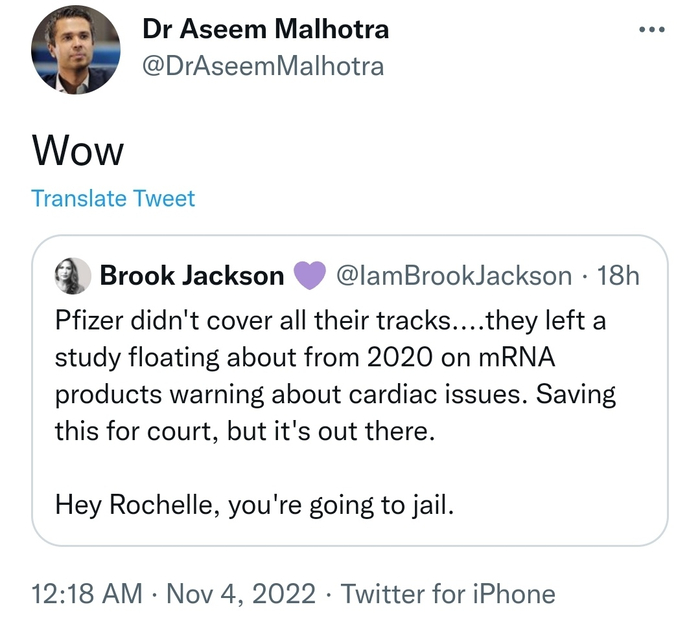The height and width of the screenshot is (620, 700).
Task: Open the tweet's three-dot more options
Action: click(x=651, y=29)
